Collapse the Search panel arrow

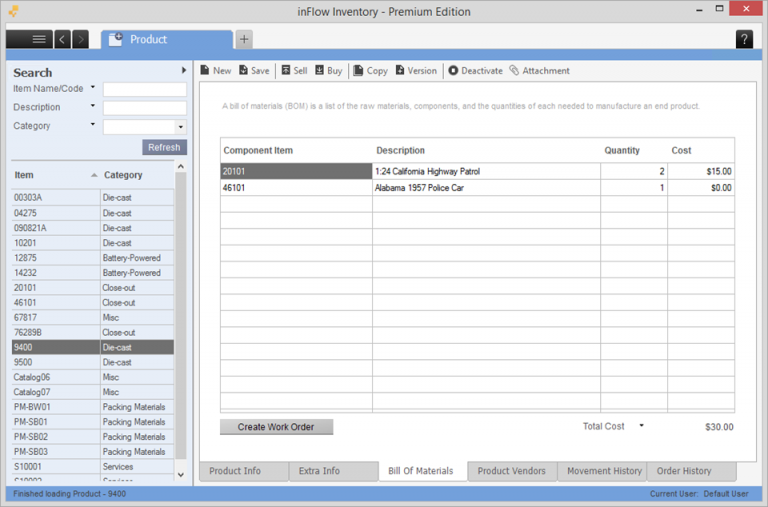[x=184, y=71]
